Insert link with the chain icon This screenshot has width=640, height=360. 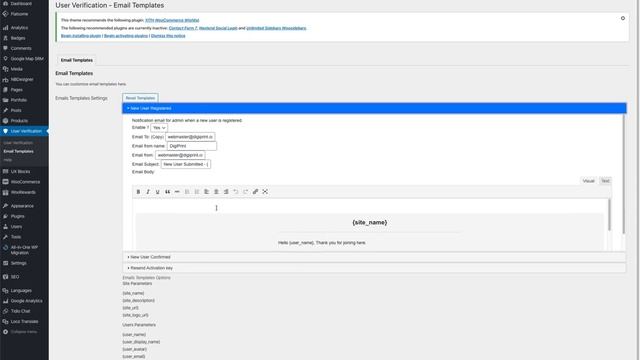pyautogui.click(x=256, y=191)
